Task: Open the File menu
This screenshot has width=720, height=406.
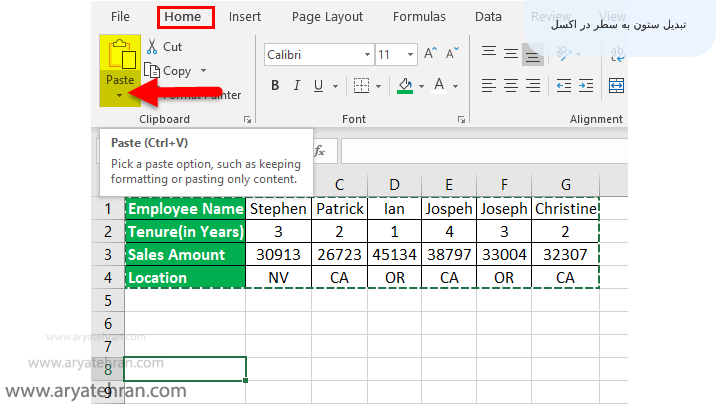Action: tap(120, 16)
